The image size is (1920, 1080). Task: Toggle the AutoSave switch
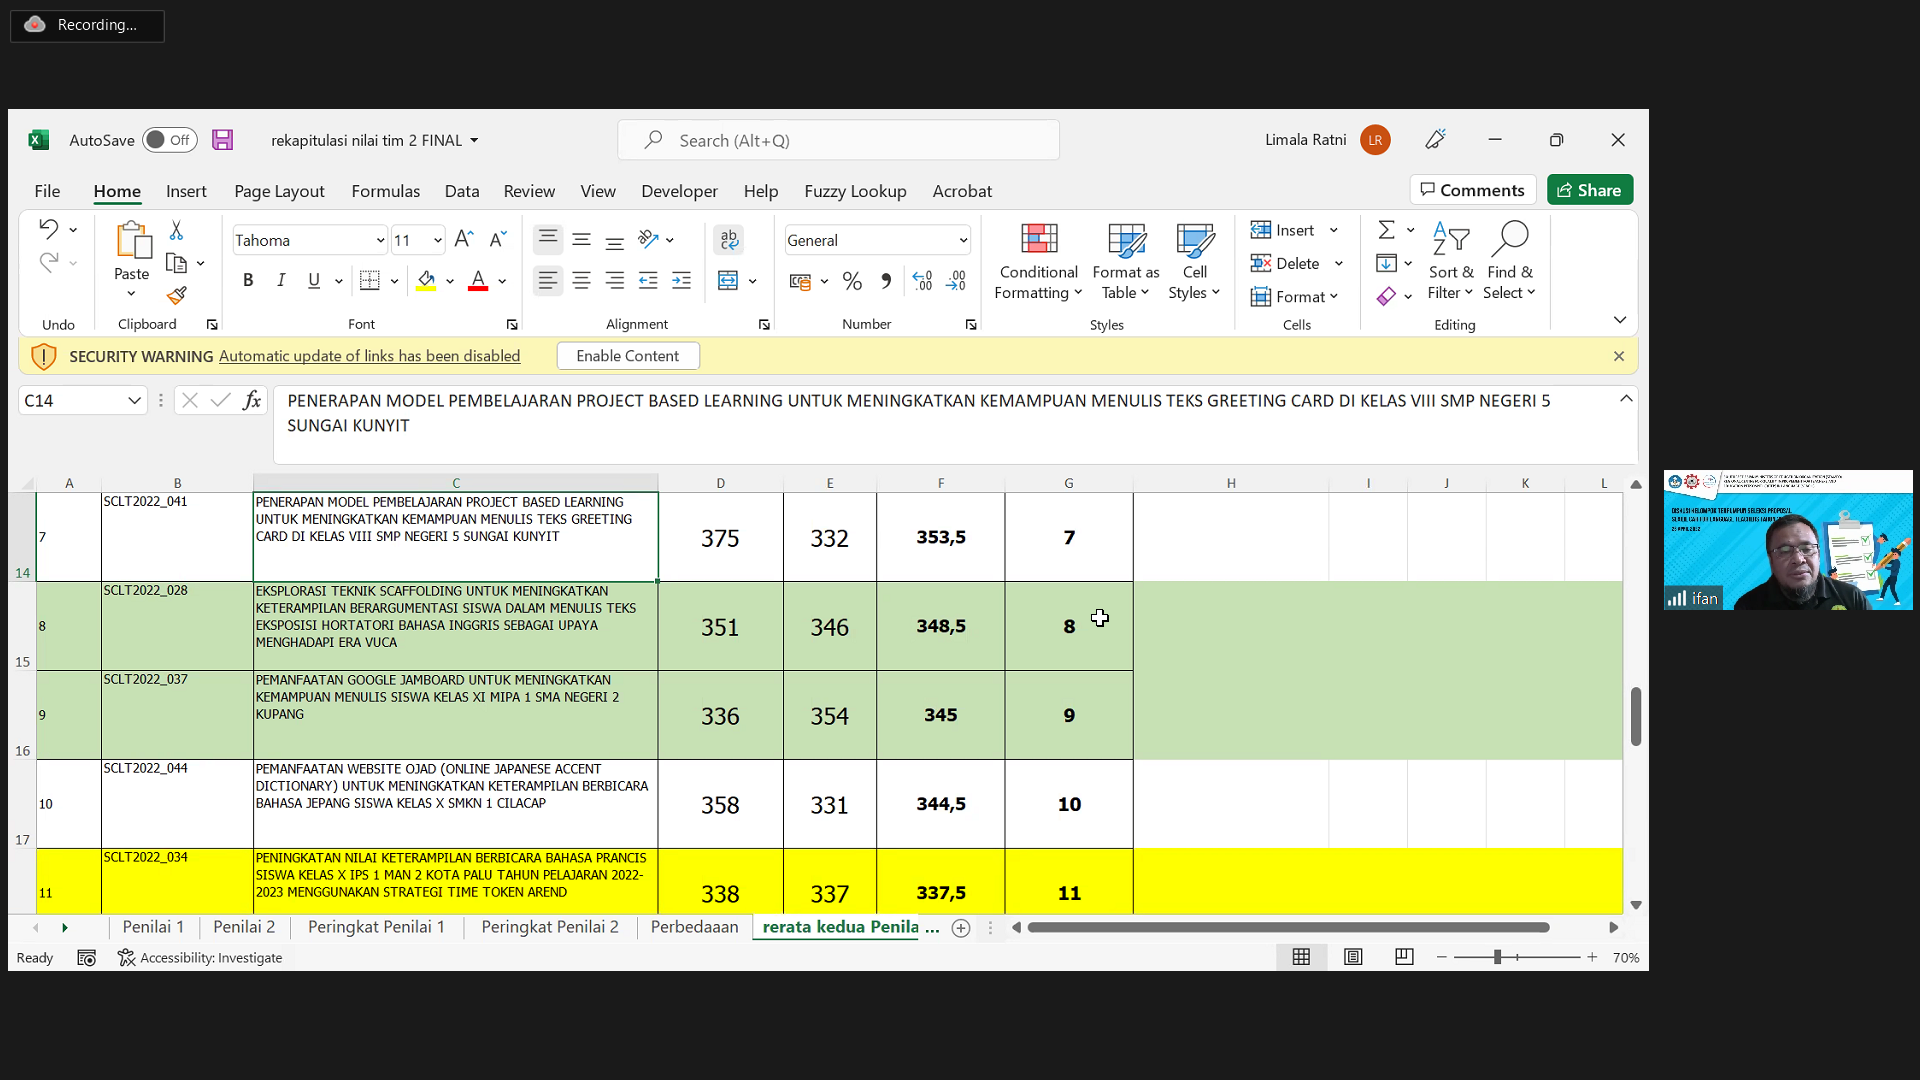click(169, 140)
